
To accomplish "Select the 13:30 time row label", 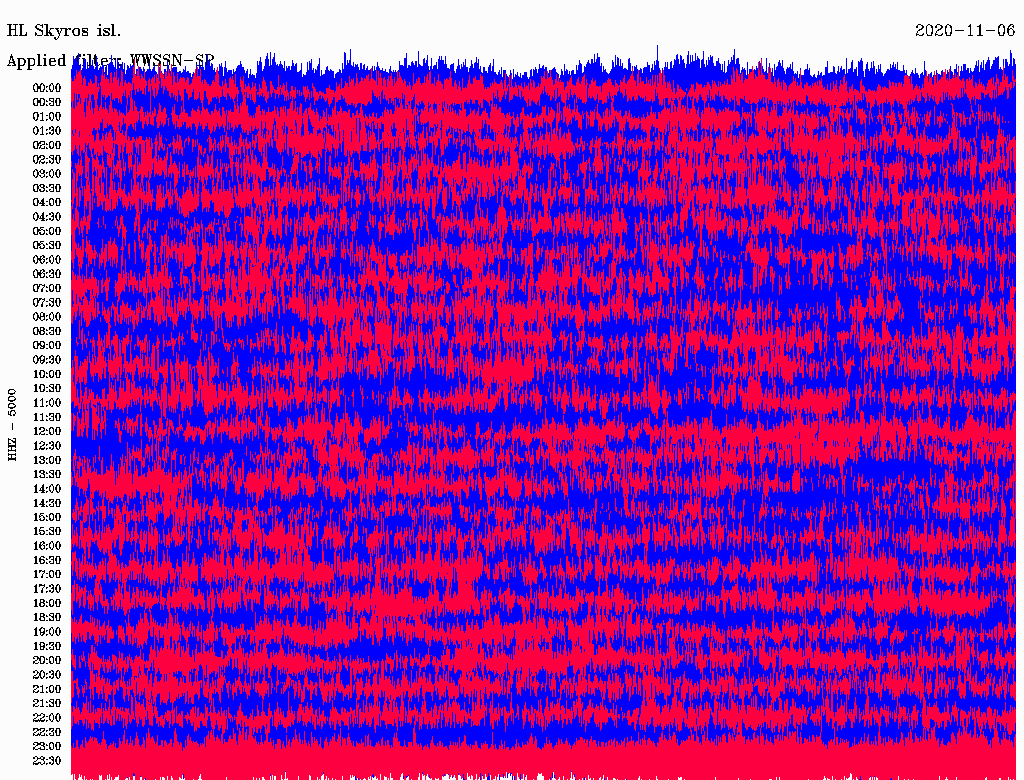I will [47, 475].
